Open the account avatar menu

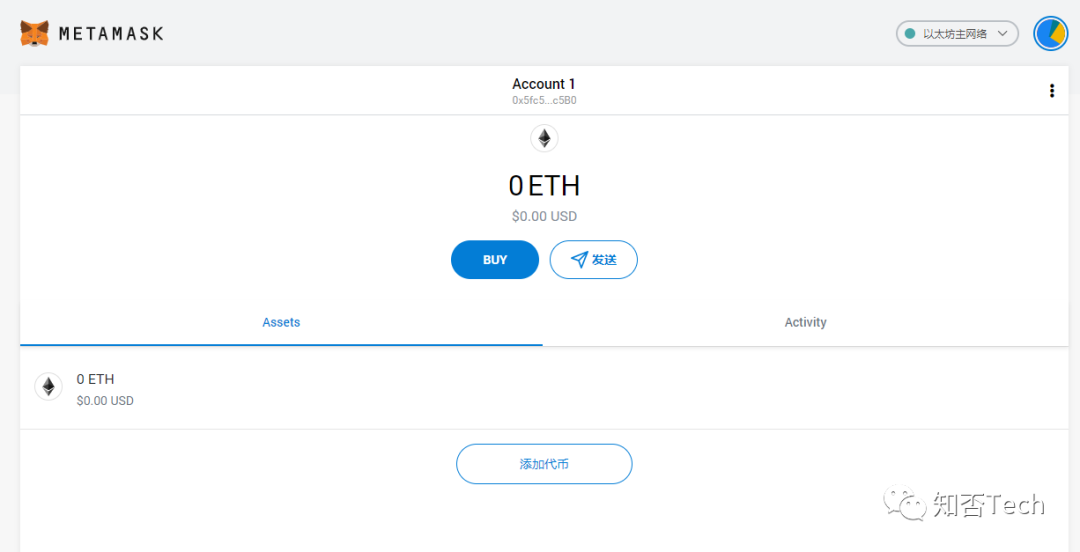tap(1050, 33)
